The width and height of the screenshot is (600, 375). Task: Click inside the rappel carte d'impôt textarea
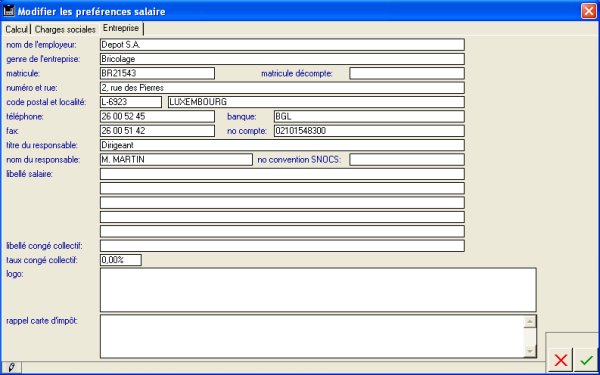[311, 336]
